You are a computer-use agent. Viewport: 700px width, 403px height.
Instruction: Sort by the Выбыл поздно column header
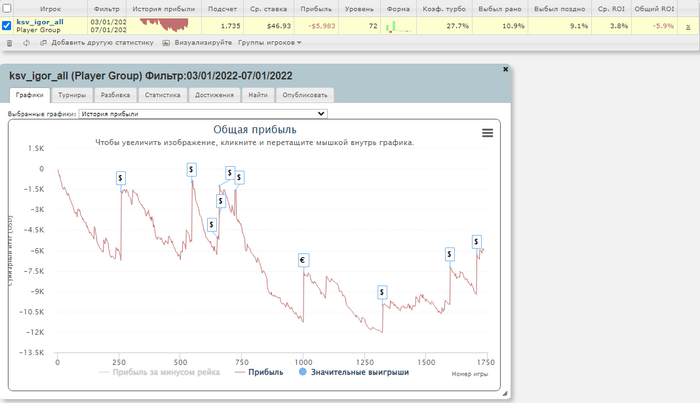pyautogui.click(x=559, y=8)
